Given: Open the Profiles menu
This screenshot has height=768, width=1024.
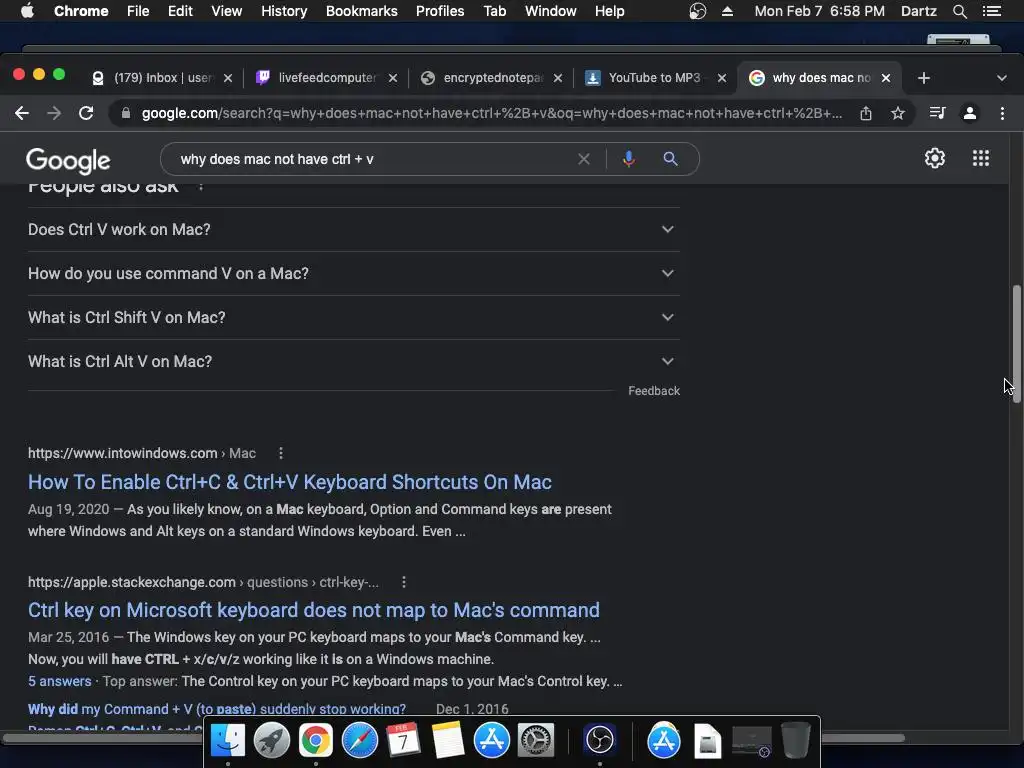Looking at the screenshot, I should [x=440, y=11].
